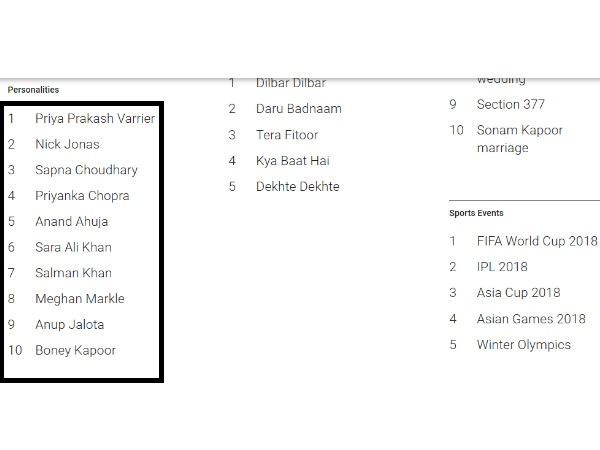Open the Meghan Markle entry

click(80, 298)
